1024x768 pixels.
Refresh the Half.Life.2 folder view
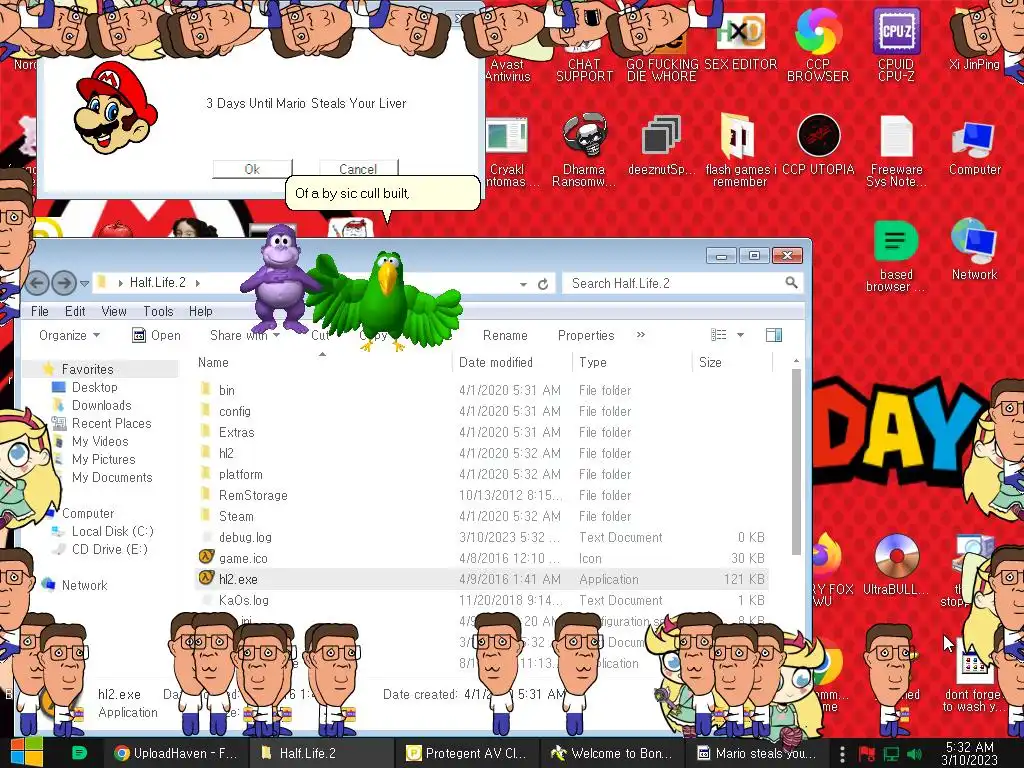(543, 284)
